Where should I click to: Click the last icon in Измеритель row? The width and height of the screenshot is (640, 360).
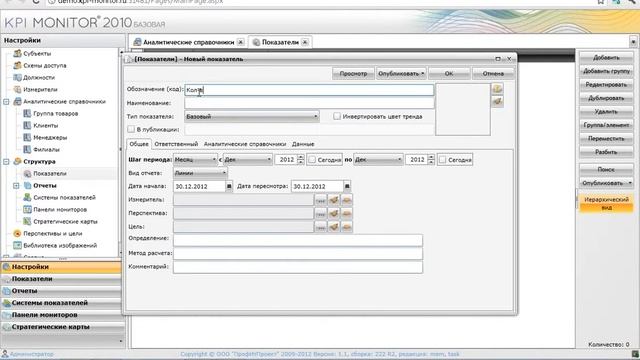(347, 200)
